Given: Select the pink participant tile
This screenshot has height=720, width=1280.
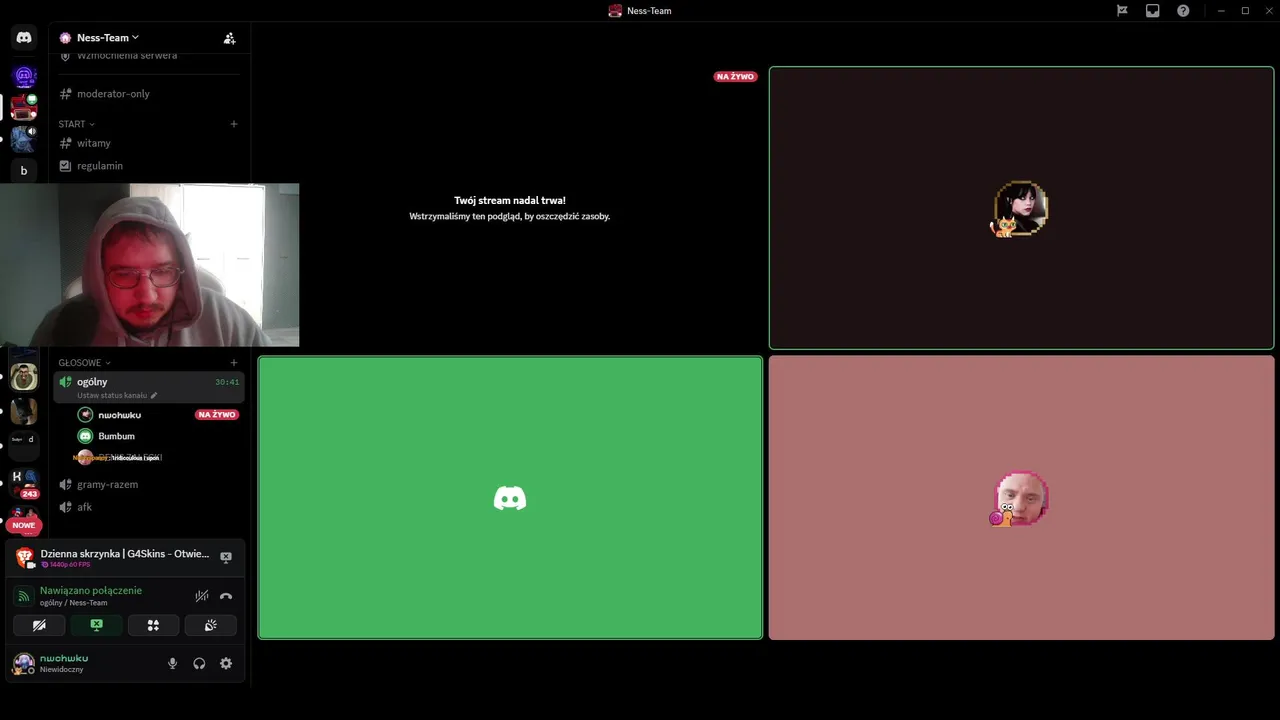Looking at the screenshot, I should [1021, 498].
